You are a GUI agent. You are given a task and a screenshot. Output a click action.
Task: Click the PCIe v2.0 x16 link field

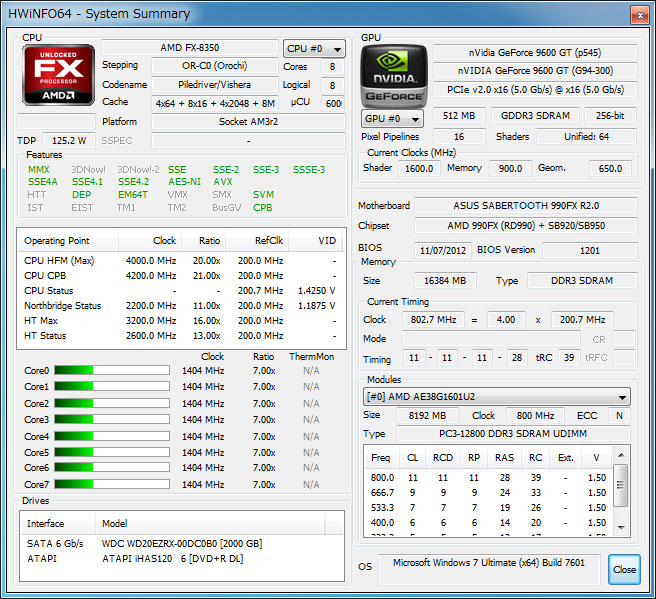(535, 90)
